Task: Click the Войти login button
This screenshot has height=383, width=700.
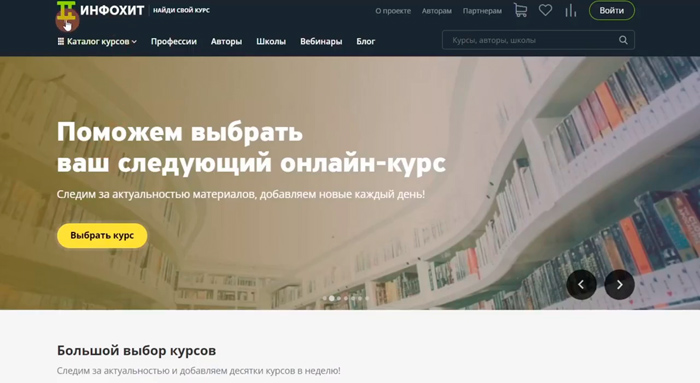Action: click(x=612, y=11)
